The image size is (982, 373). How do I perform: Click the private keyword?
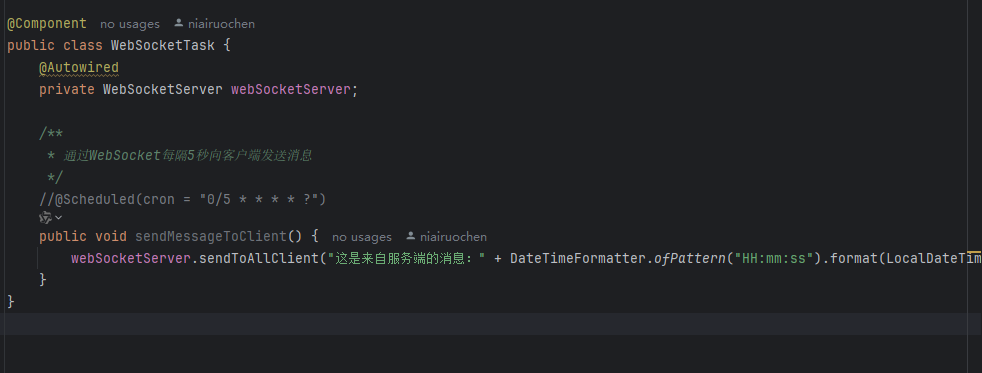tap(67, 89)
